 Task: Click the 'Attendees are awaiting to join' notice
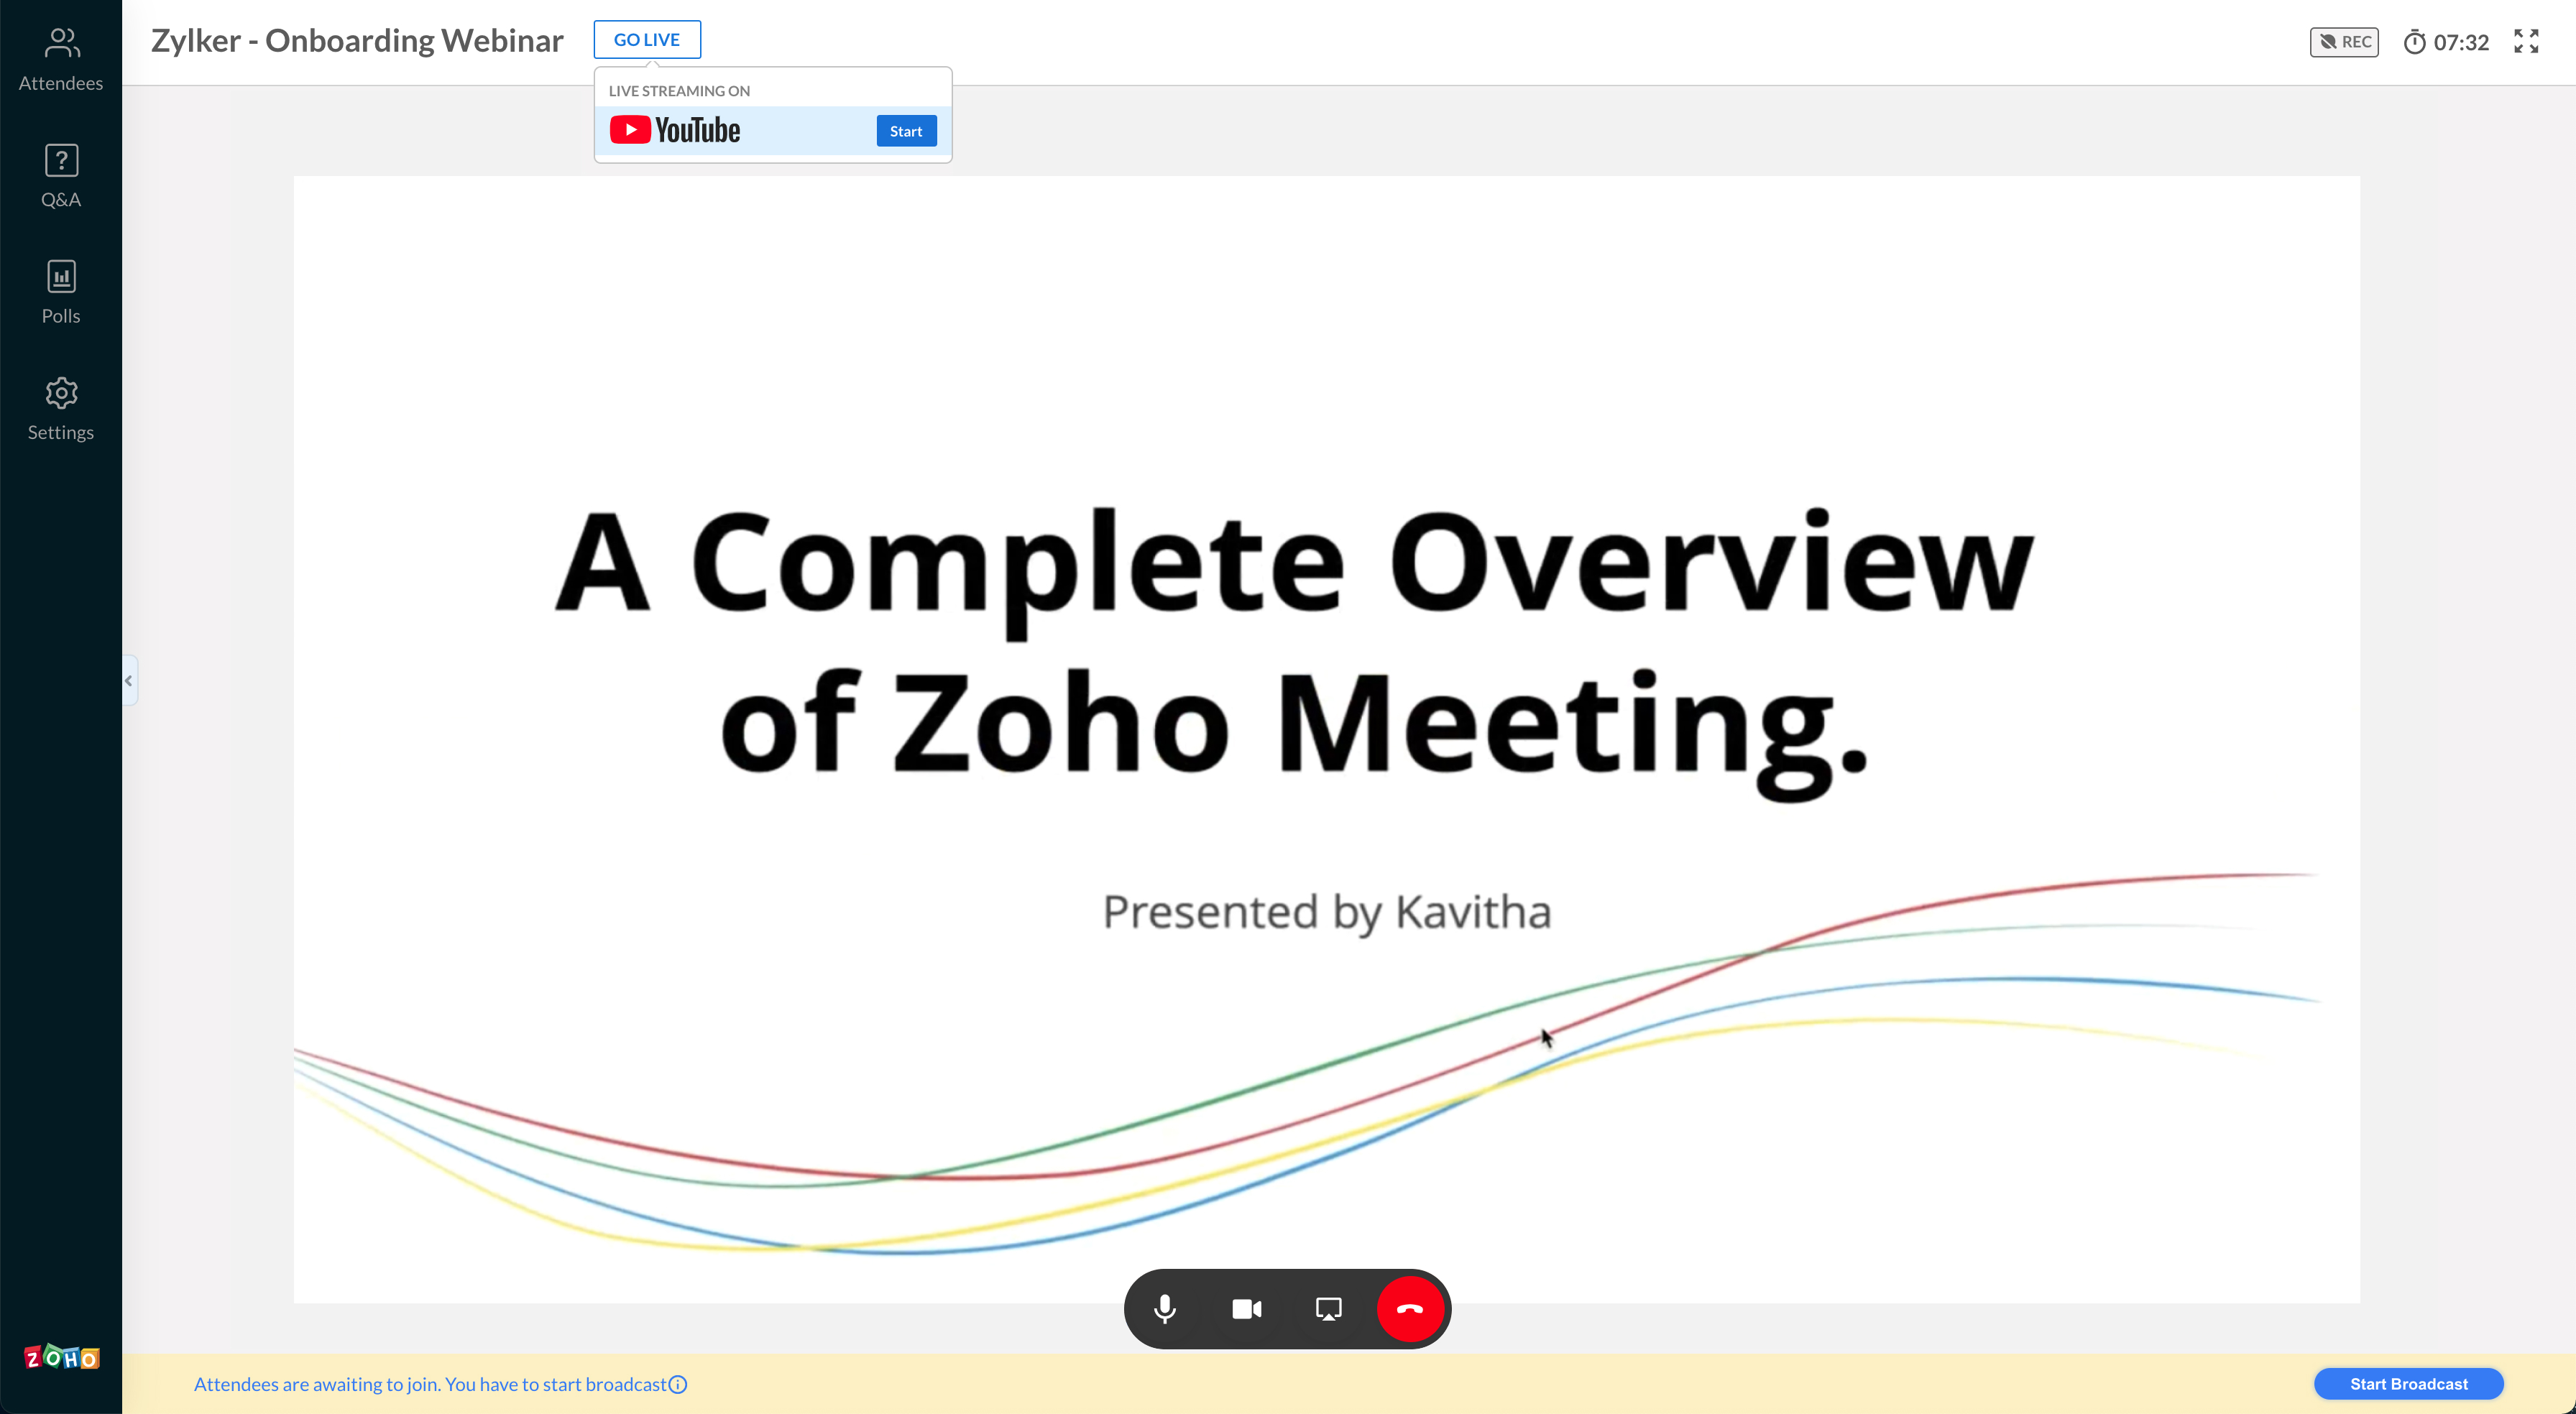[430, 1384]
